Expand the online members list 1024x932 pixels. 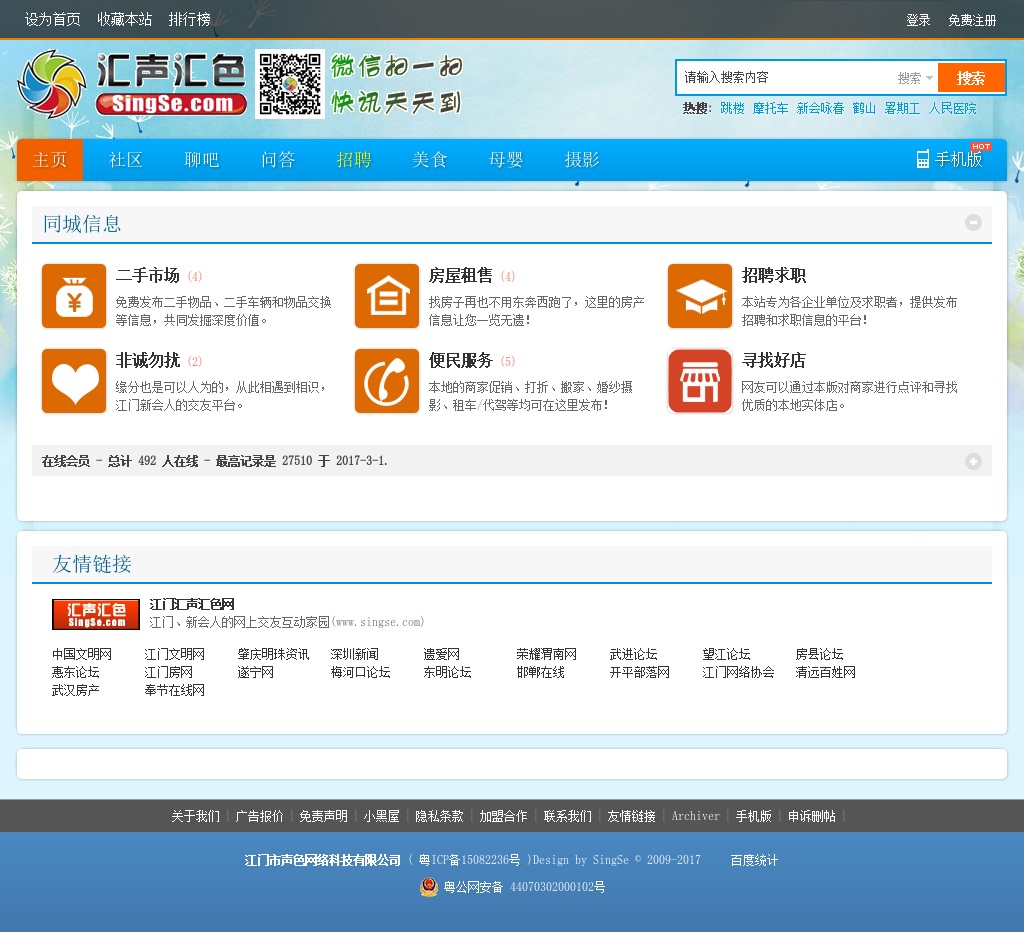[x=973, y=461]
